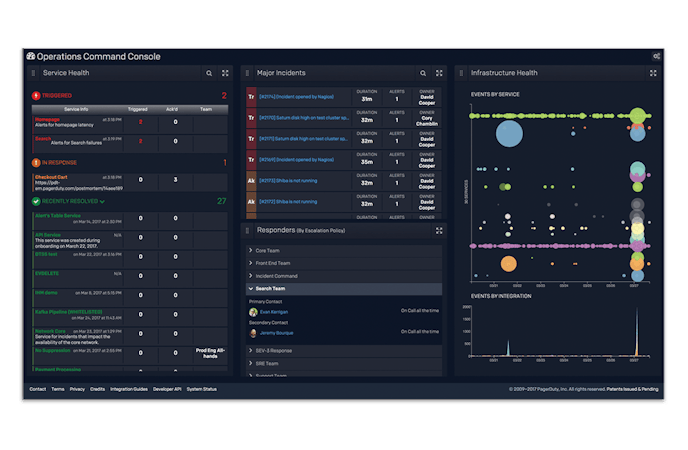This screenshot has width=688, height=450.
Task: Open the Checkout Cart service
Action: point(51,177)
